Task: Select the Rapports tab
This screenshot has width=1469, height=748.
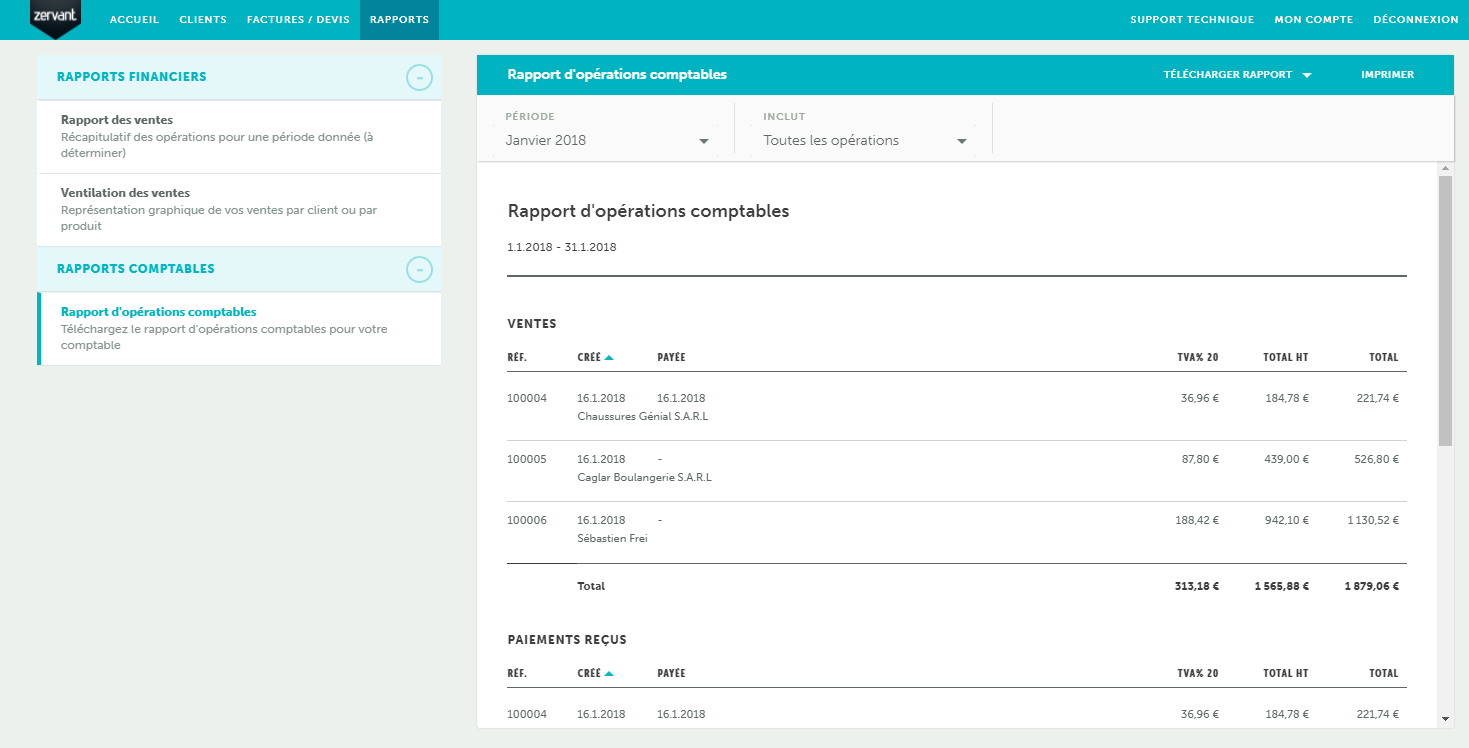Action: [399, 20]
